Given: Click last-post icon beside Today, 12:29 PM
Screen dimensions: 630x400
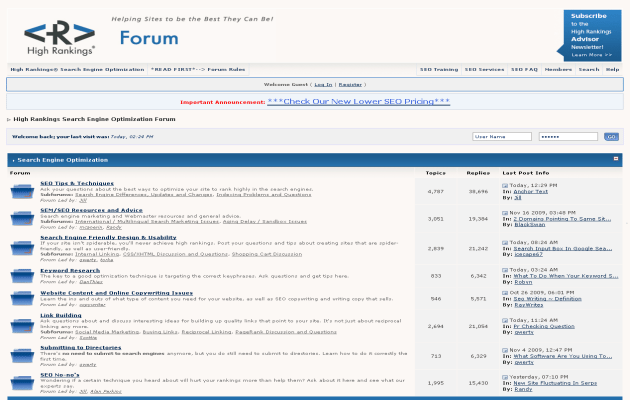Looking at the screenshot, I should pos(505,186).
